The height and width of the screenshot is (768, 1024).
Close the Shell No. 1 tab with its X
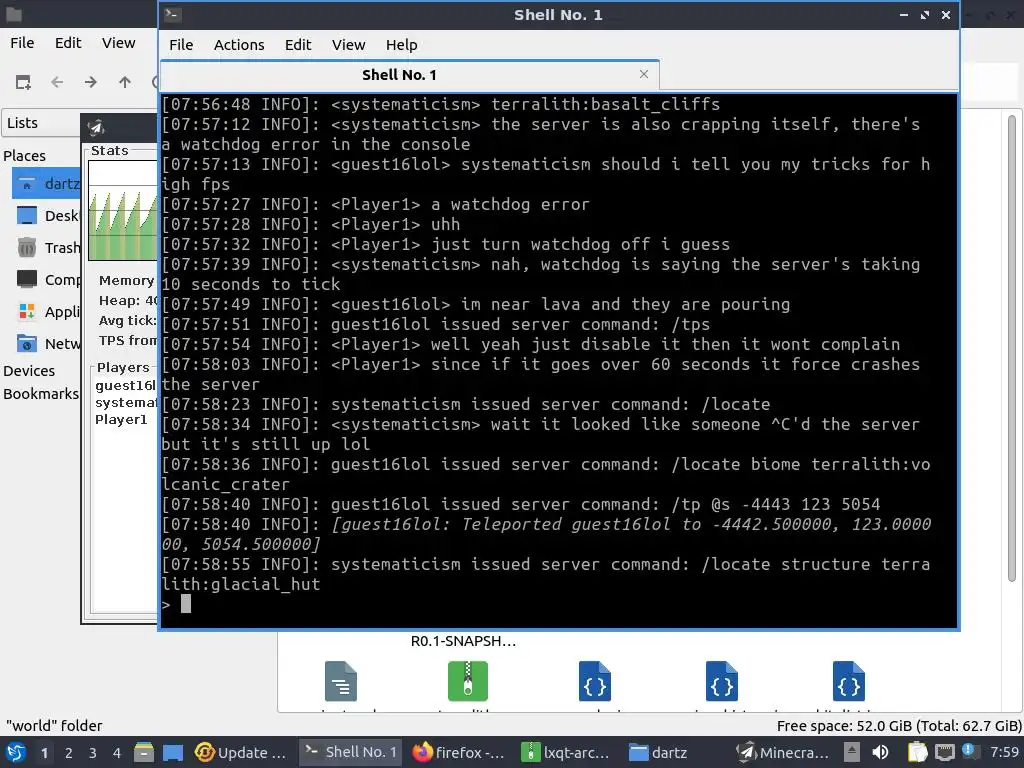point(644,74)
